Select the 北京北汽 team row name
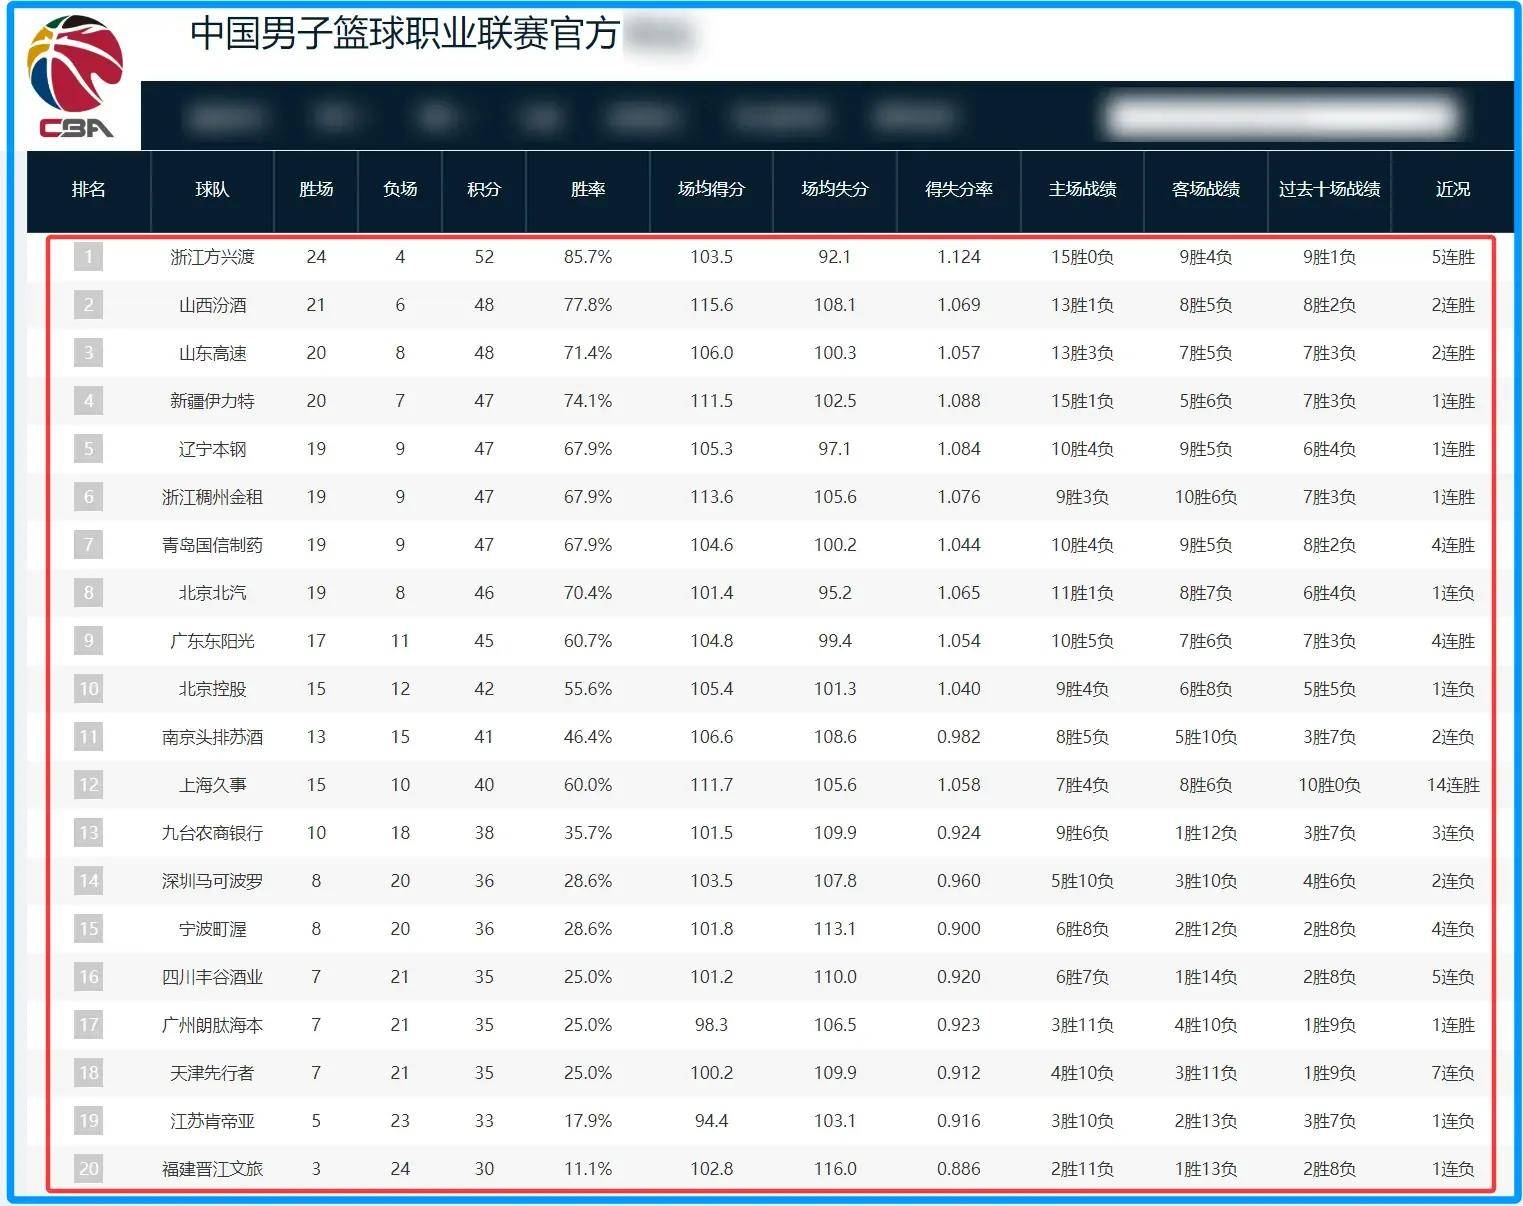Screen dimensions: 1523x1206 click(x=212, y=593)
